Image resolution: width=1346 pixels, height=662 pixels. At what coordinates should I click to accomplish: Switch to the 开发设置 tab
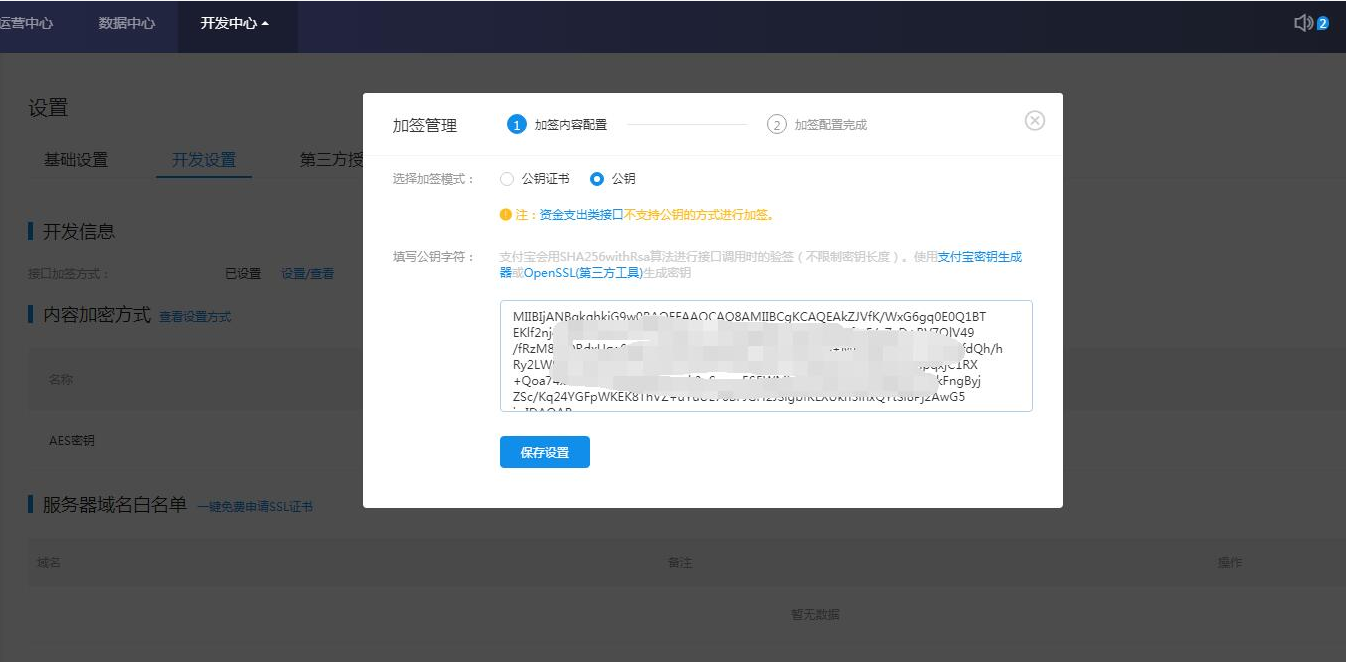point(204,160)
